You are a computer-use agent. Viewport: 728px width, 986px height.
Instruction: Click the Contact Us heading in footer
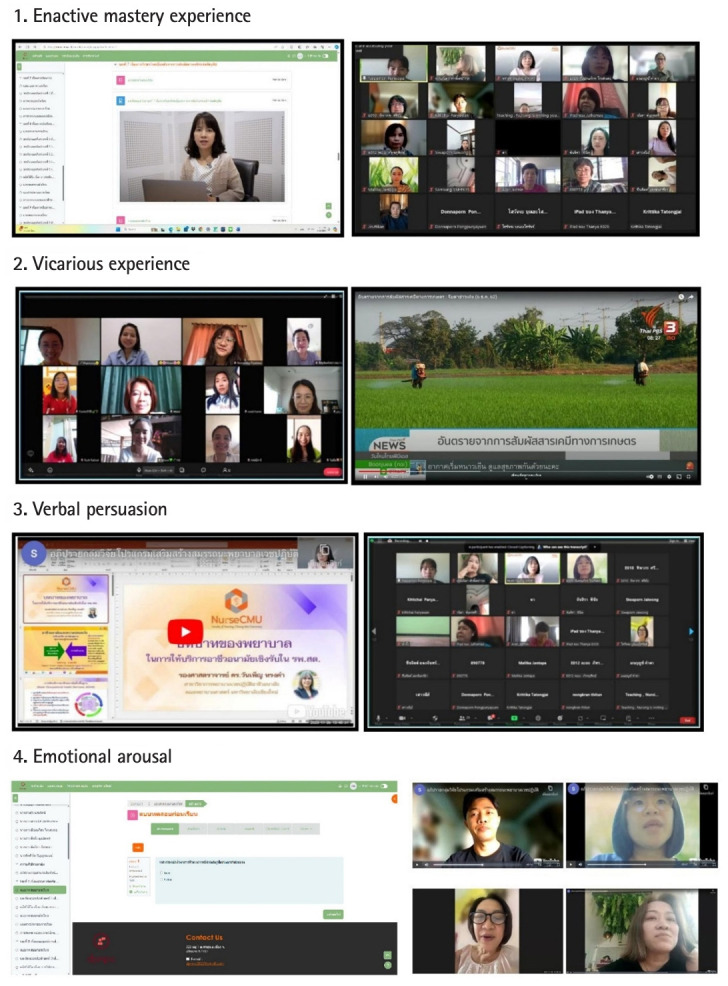click(204, 937)
